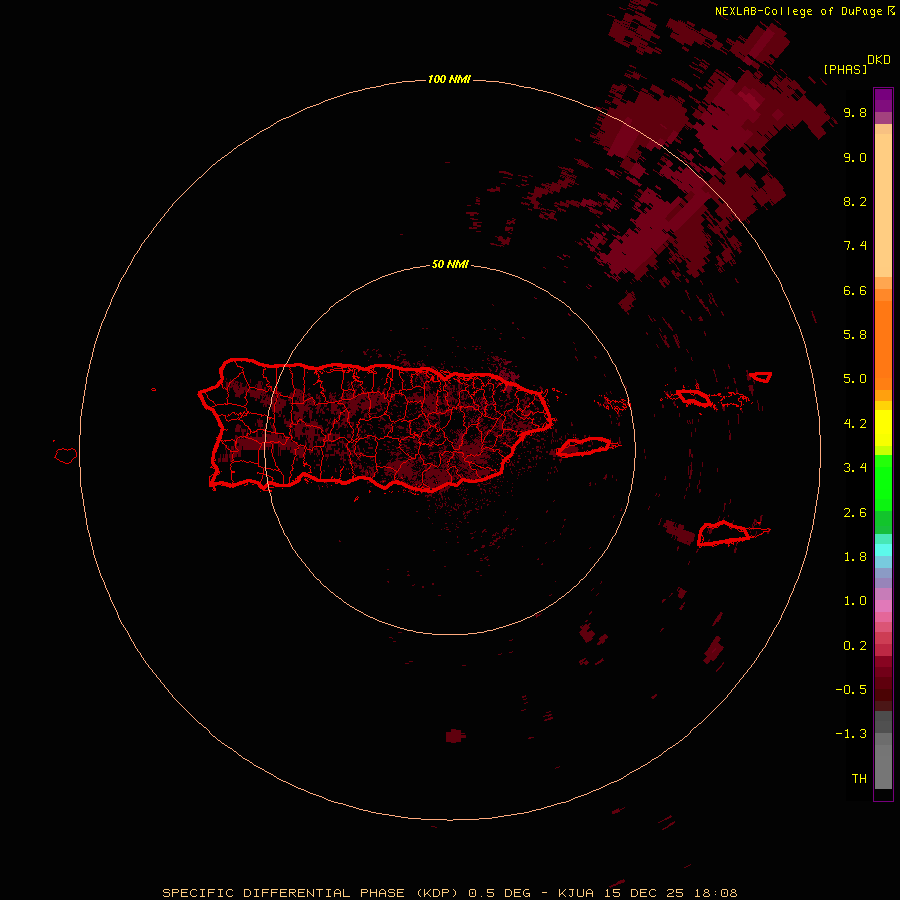The image size is (900, 900).
Task: Click the 3.4 scale value
Action: 855,468
